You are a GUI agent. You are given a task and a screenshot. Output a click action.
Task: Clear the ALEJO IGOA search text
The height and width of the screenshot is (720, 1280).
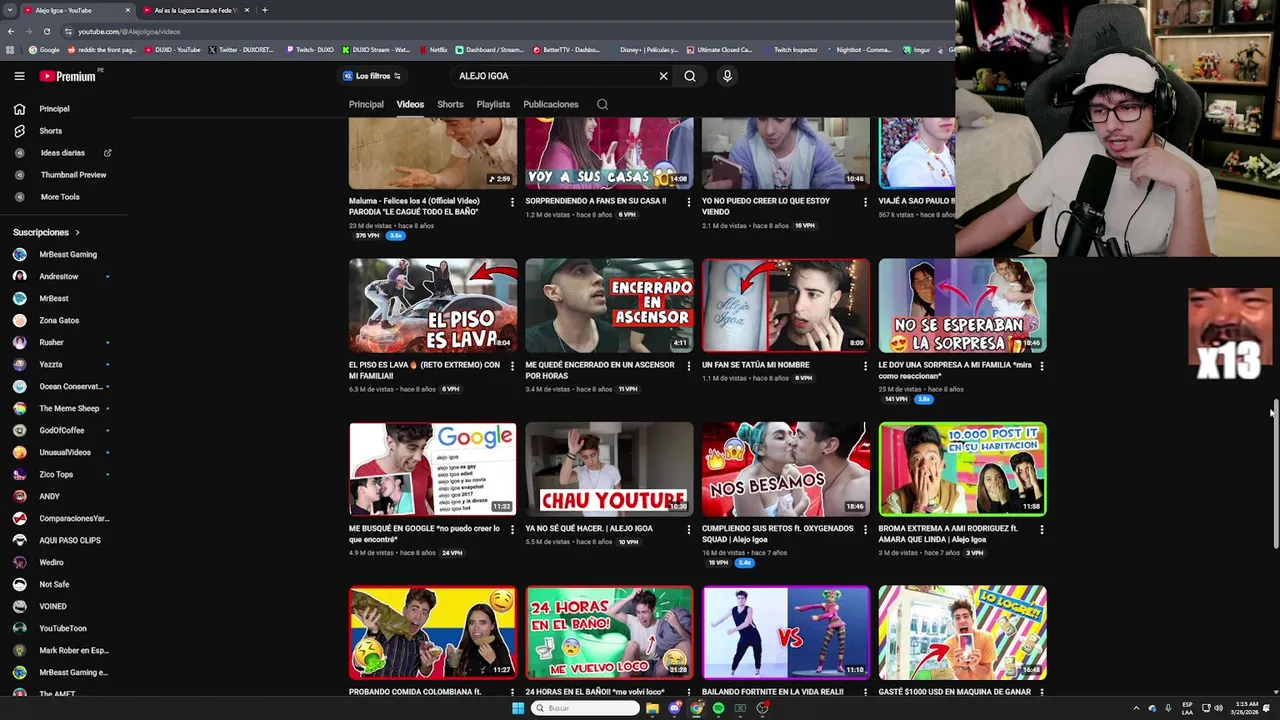click(663, 76)
